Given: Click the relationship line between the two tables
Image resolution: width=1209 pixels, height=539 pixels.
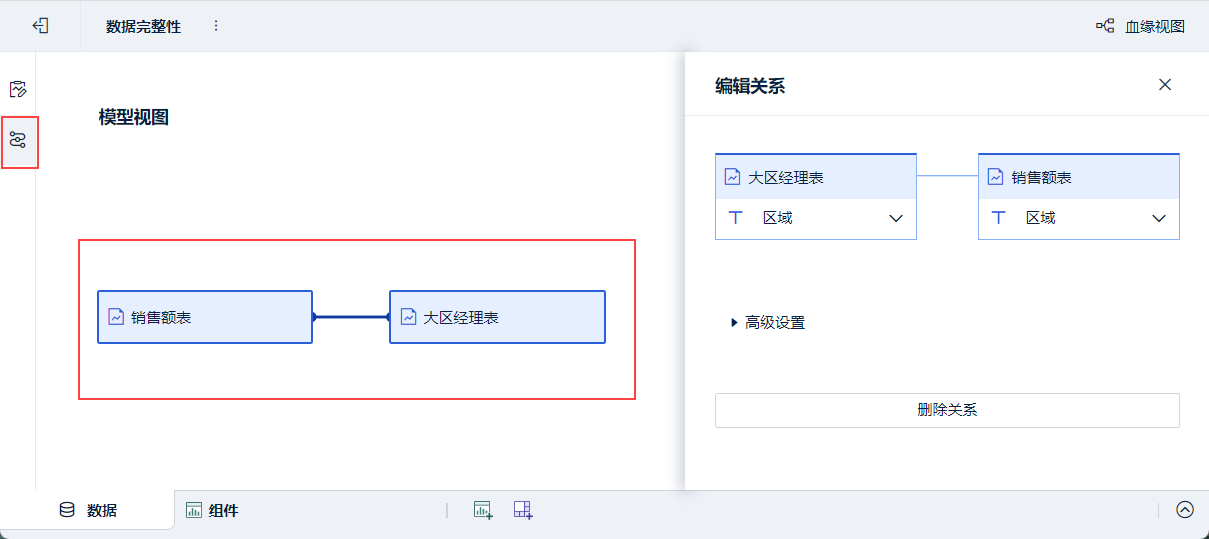Looking at the screenshot, I should (x=351, y=317).
